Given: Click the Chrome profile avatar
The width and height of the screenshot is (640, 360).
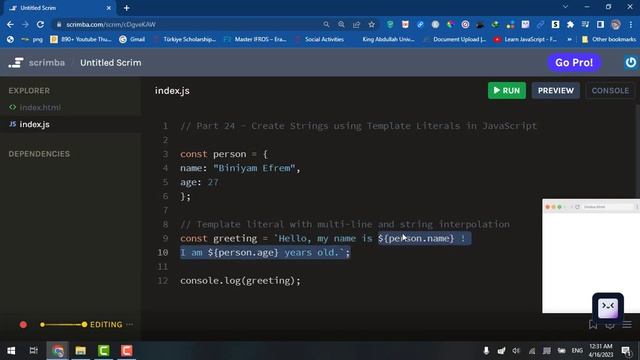Looking at the screenshot, I should (x=616, y=24).
